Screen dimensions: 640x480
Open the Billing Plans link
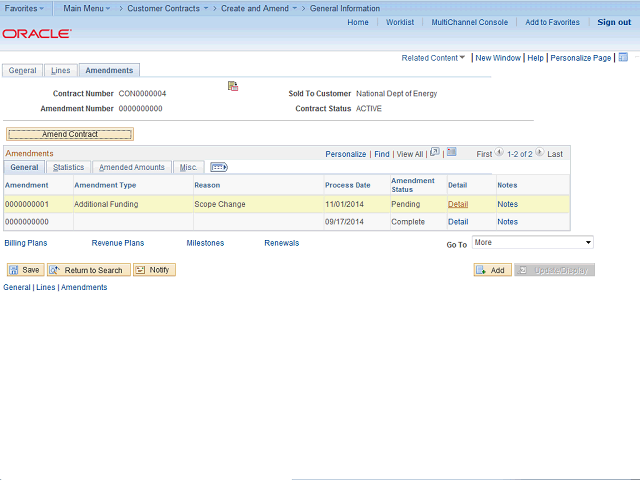click(26, 243)
